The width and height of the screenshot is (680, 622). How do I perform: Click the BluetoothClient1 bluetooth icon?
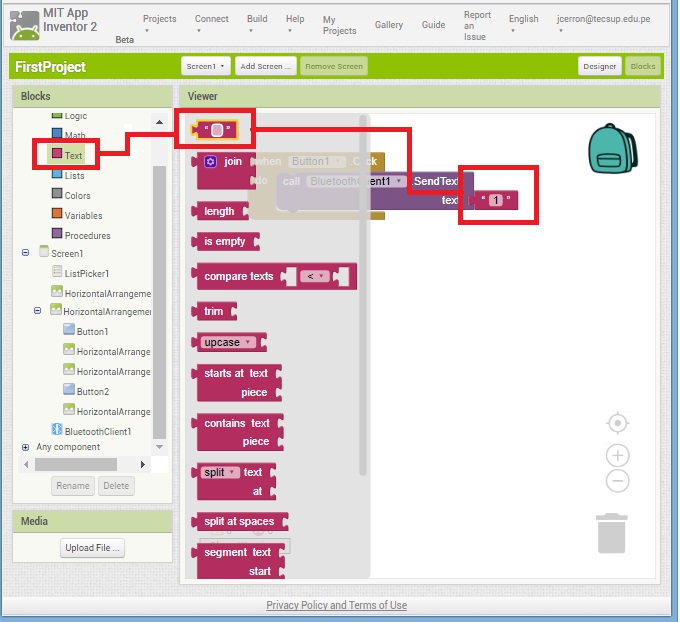point(57,429)
